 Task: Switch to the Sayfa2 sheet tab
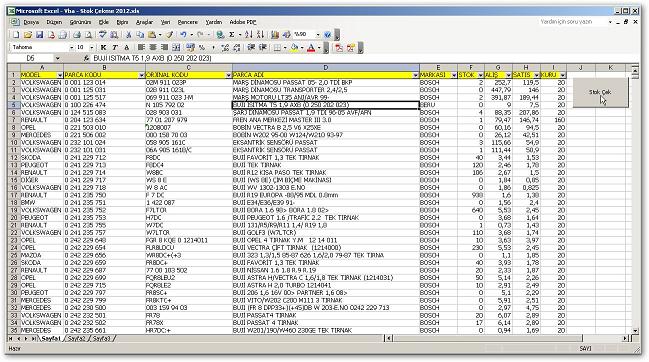pos(76,338)
